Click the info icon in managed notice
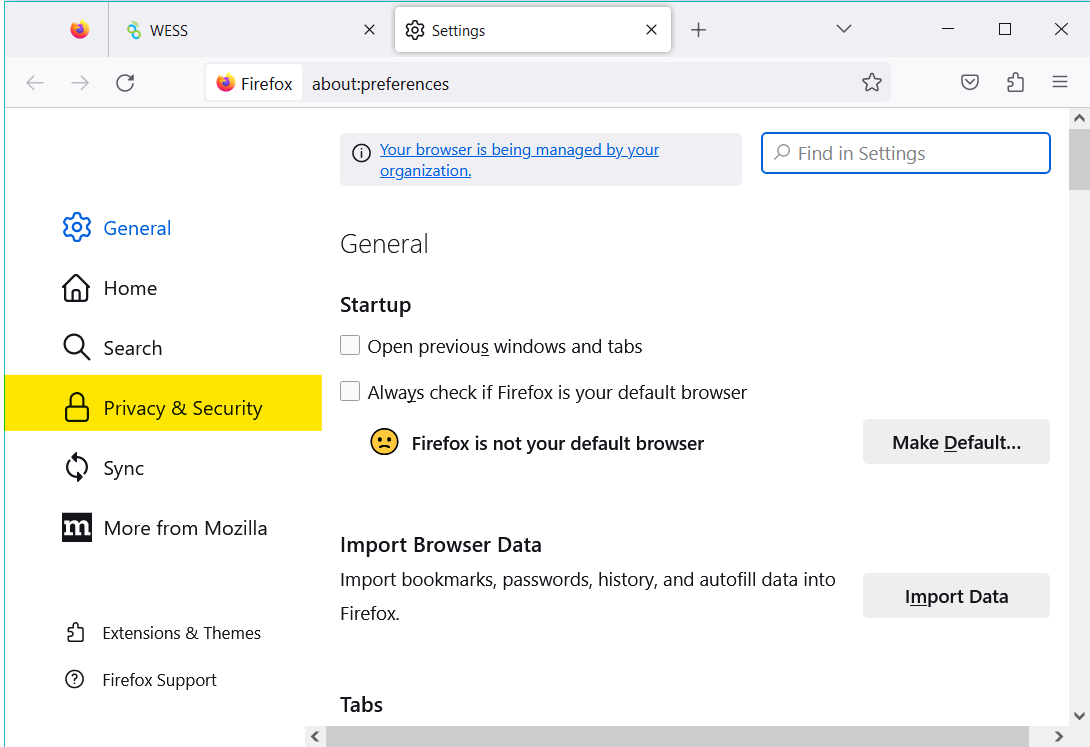The width and height of the screenshot is (1090, 747). click(x=361, y=153)
